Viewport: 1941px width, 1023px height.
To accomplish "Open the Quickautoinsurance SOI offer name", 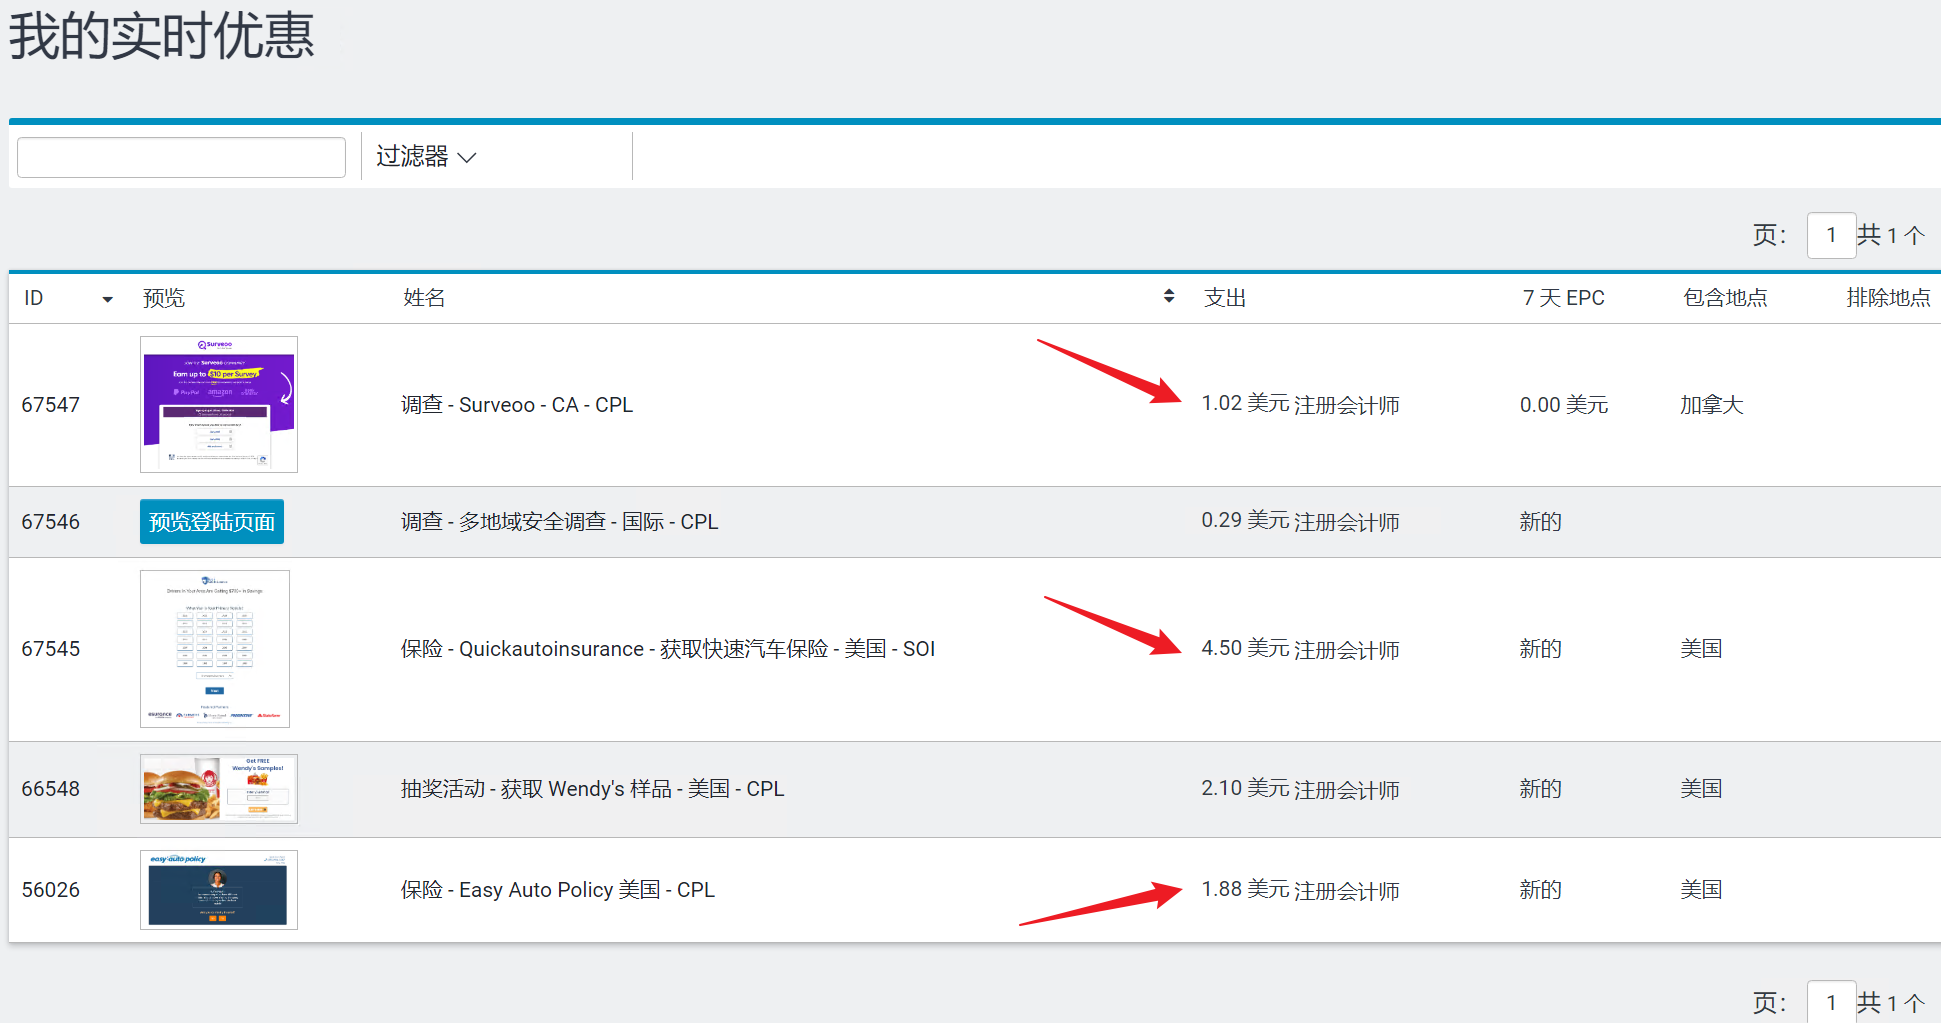I will (667, 649).
